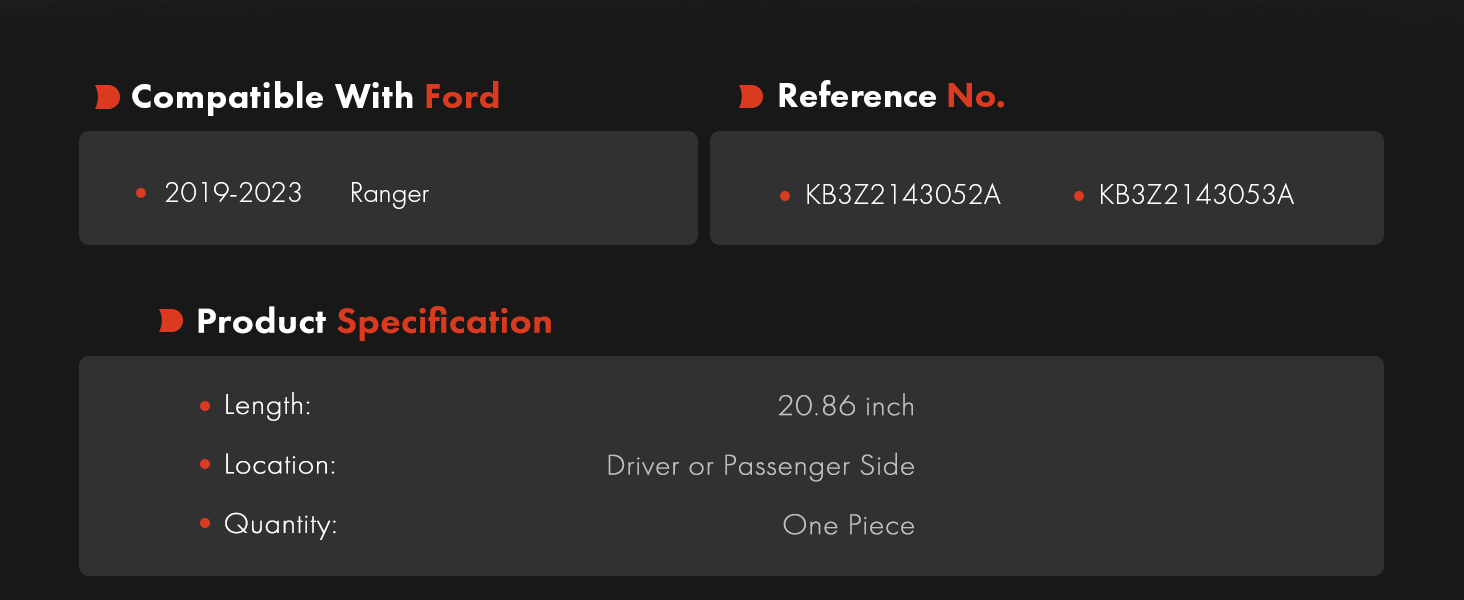The height and width of the screenshot is (600, 1464).
Task: Click the Driver or Passenger Side value
Action: pyautogui.click(x=761, y=466)
